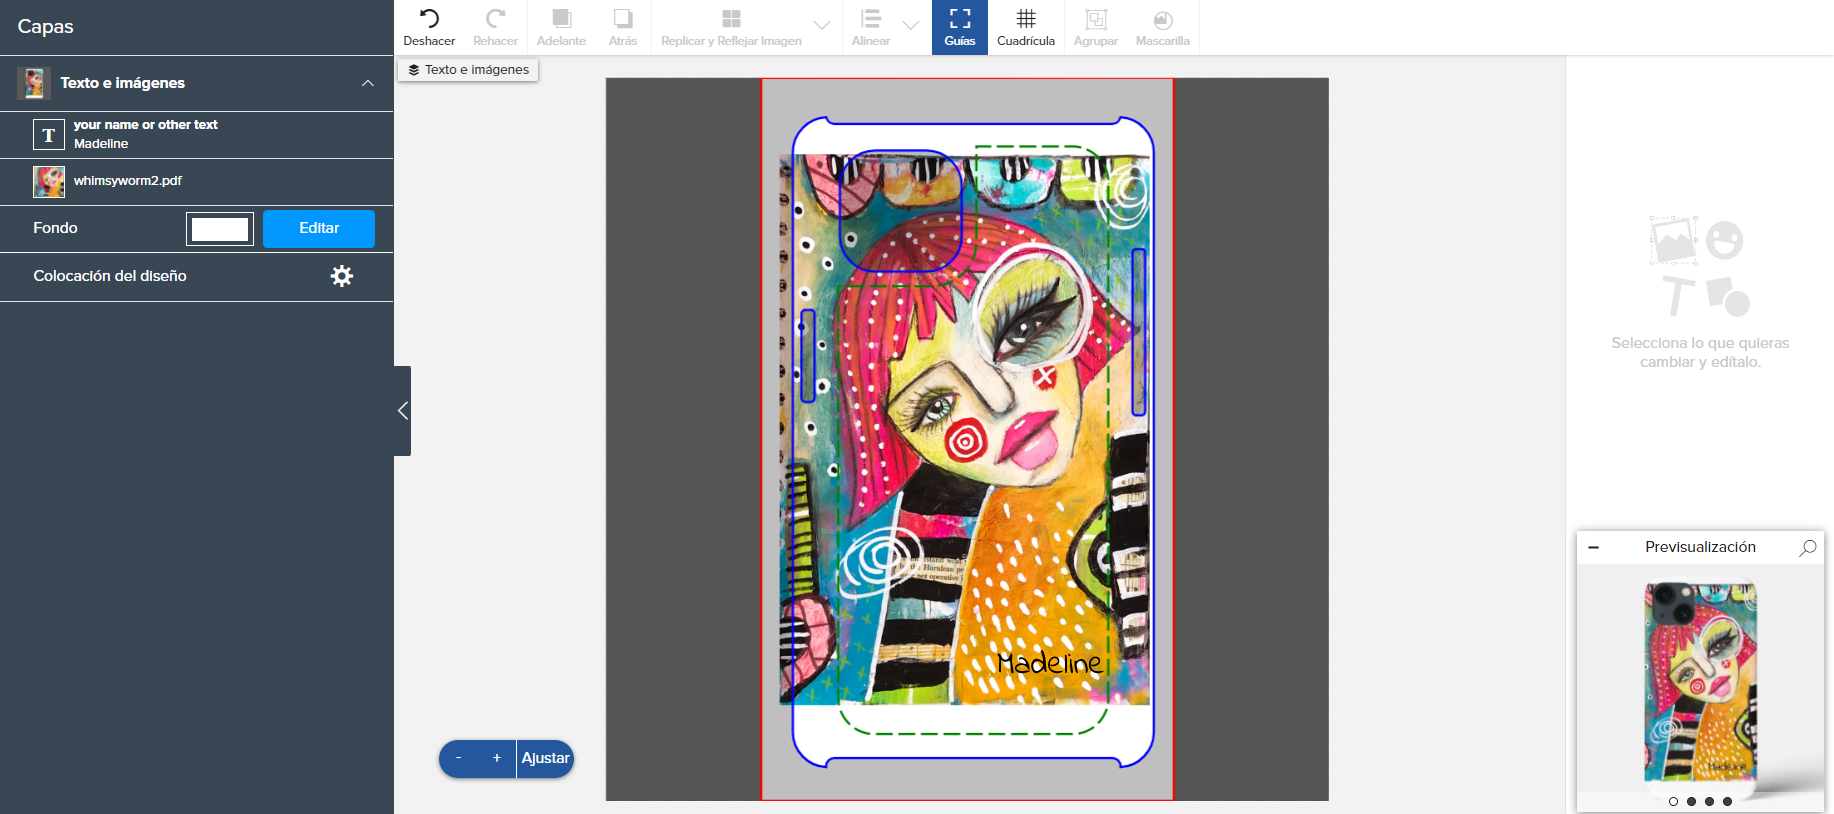1834x814 pixels.
Task: Zoom out with the minus button
Action: coord(459,758)
